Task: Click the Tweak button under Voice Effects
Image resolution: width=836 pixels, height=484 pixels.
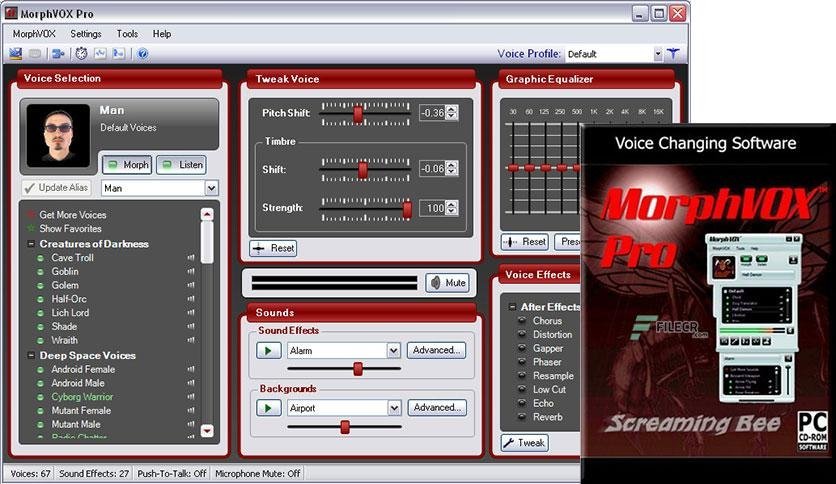Action: click(x=525, y=443)
